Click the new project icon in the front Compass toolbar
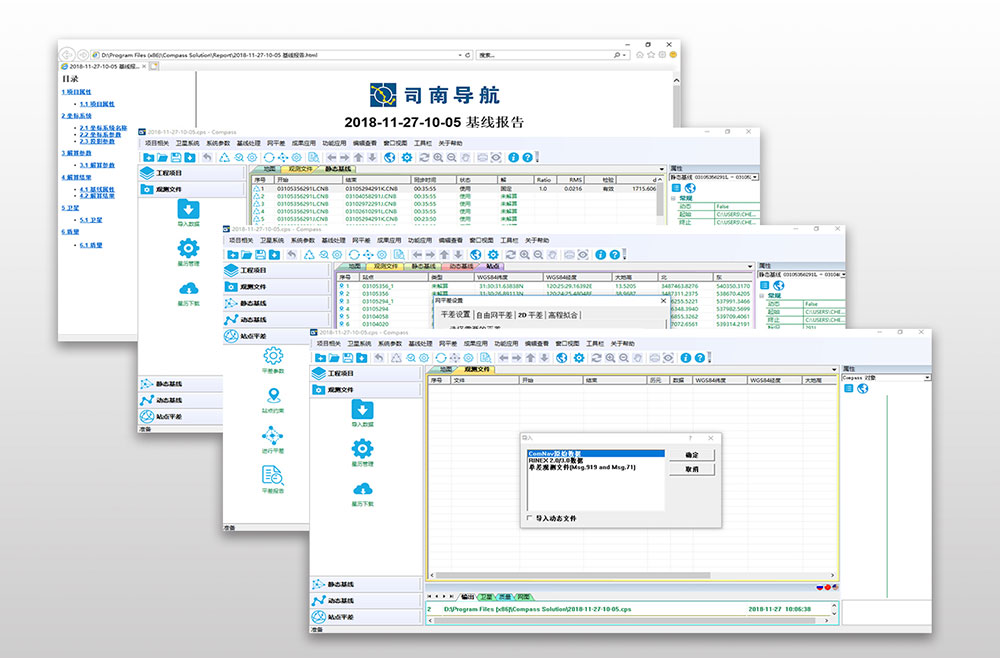This screenshot has width=1000, height=658. [320, 358]
